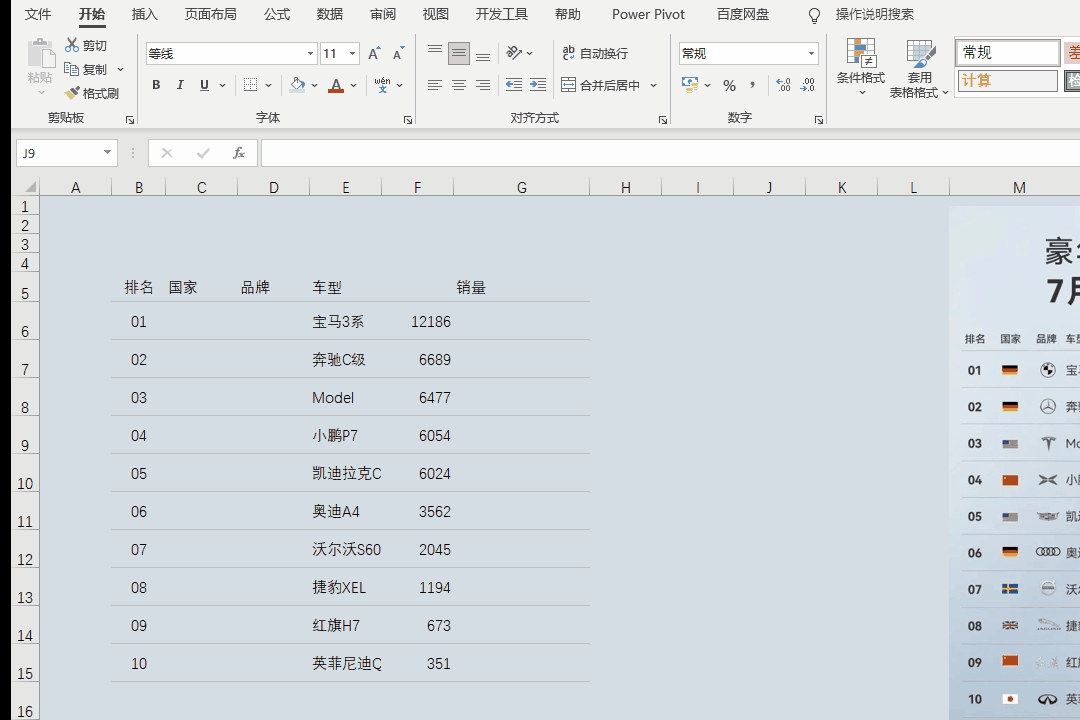This screenshot has height=720, width=1080.
Task: Open font name dropdown 等线
Action: [x=310, y=53]
